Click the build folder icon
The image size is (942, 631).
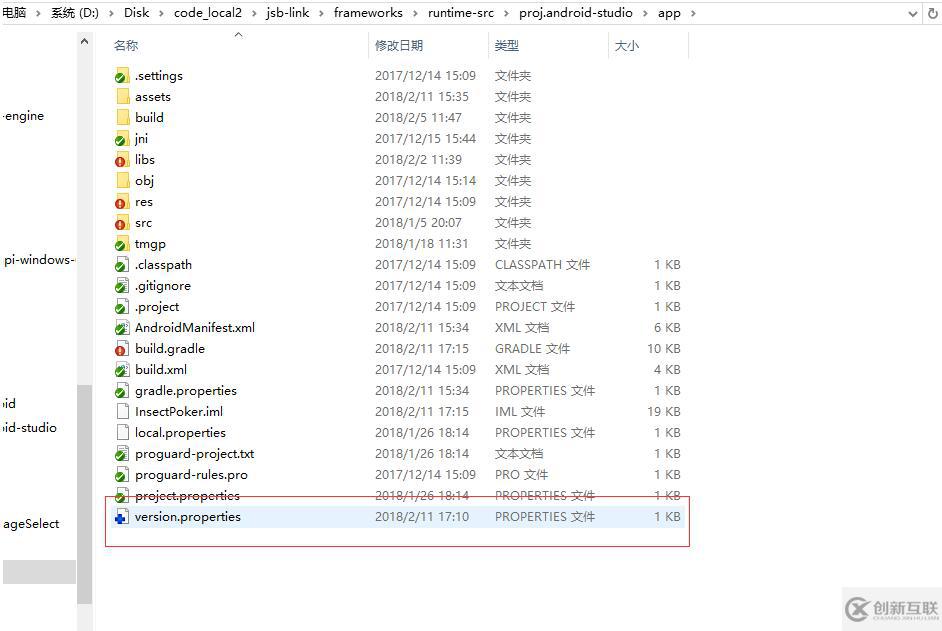pyautogui.click(x=123, y=118)
